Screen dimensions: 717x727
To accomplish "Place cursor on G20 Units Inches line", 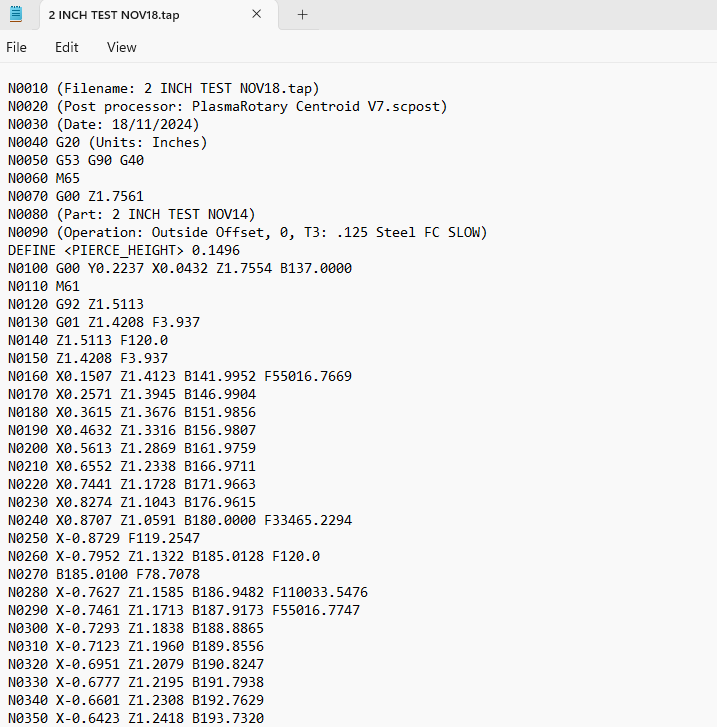I will (108, 142).
